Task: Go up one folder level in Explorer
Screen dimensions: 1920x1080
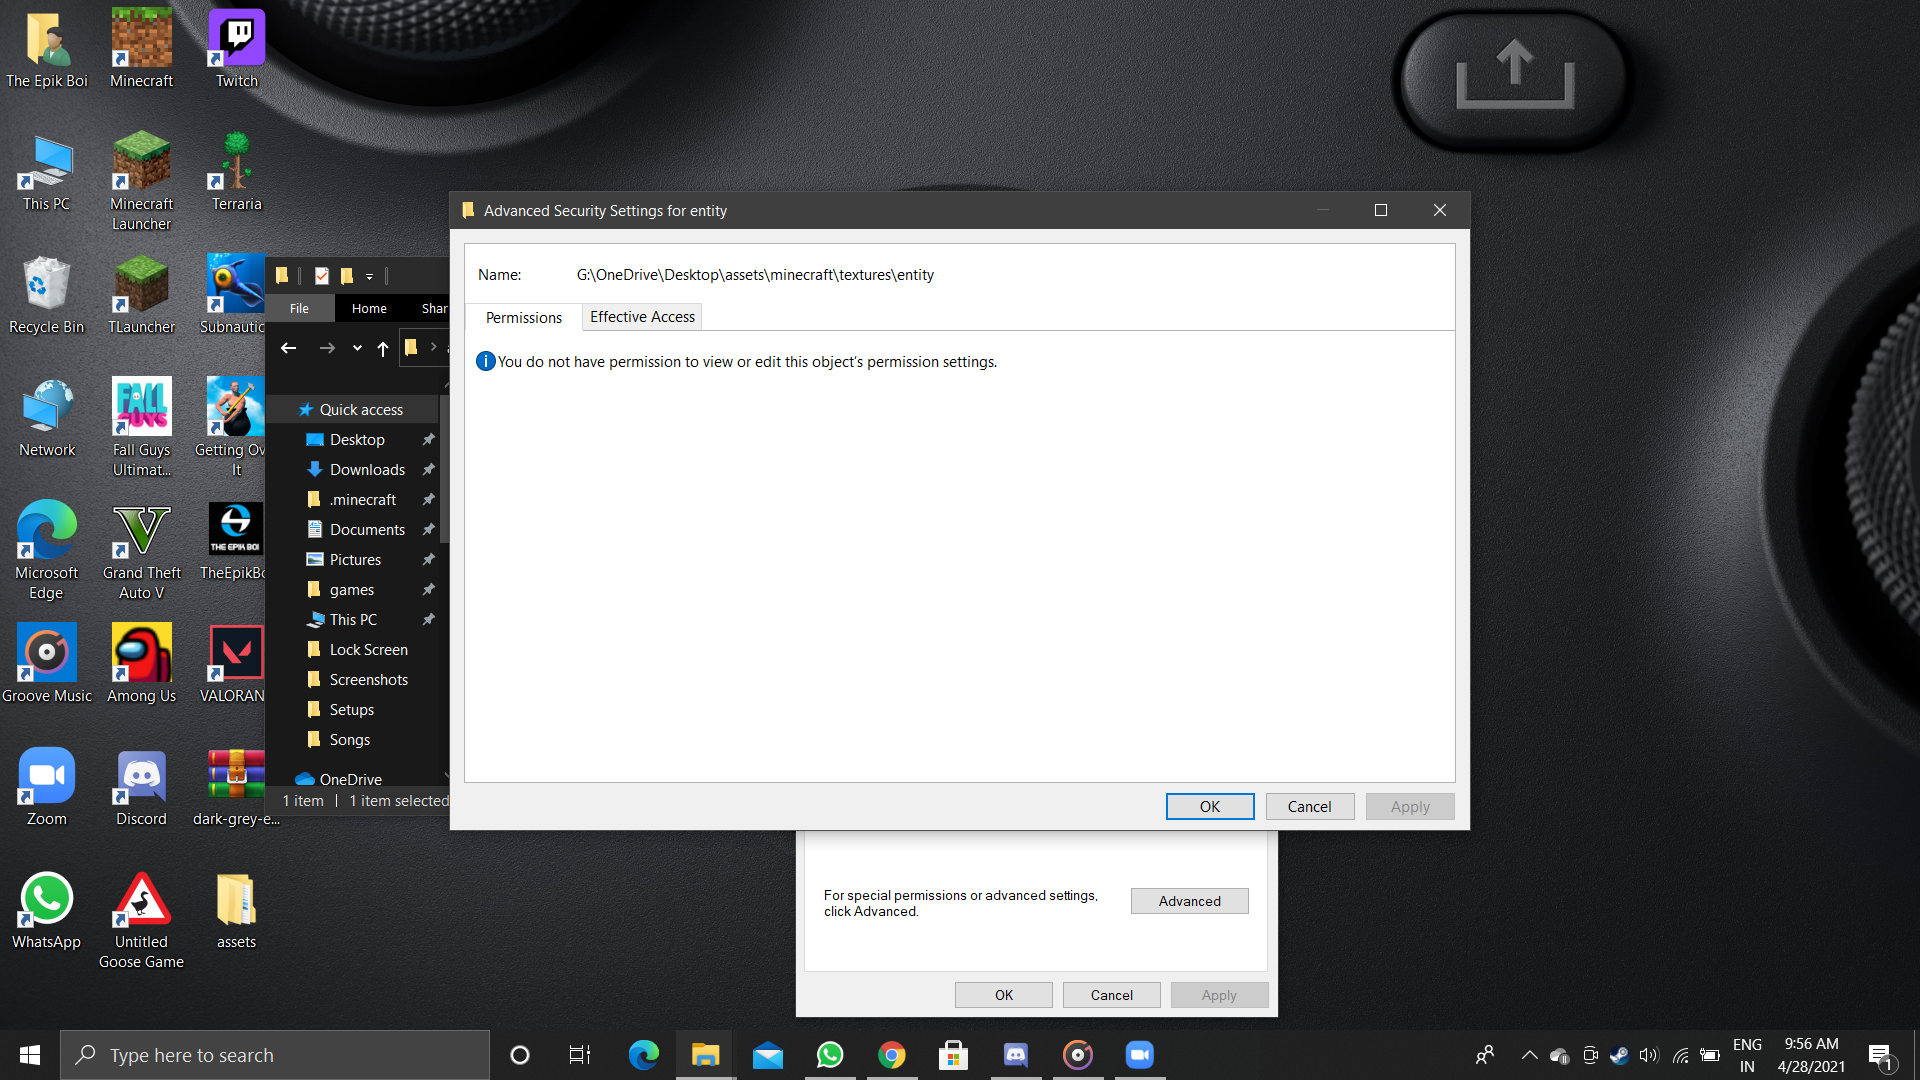Action: pos(383,348)
